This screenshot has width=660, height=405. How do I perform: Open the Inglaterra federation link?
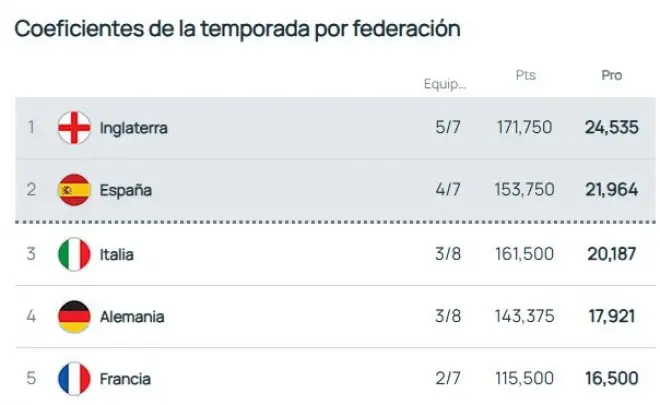(x=134, y=128)
